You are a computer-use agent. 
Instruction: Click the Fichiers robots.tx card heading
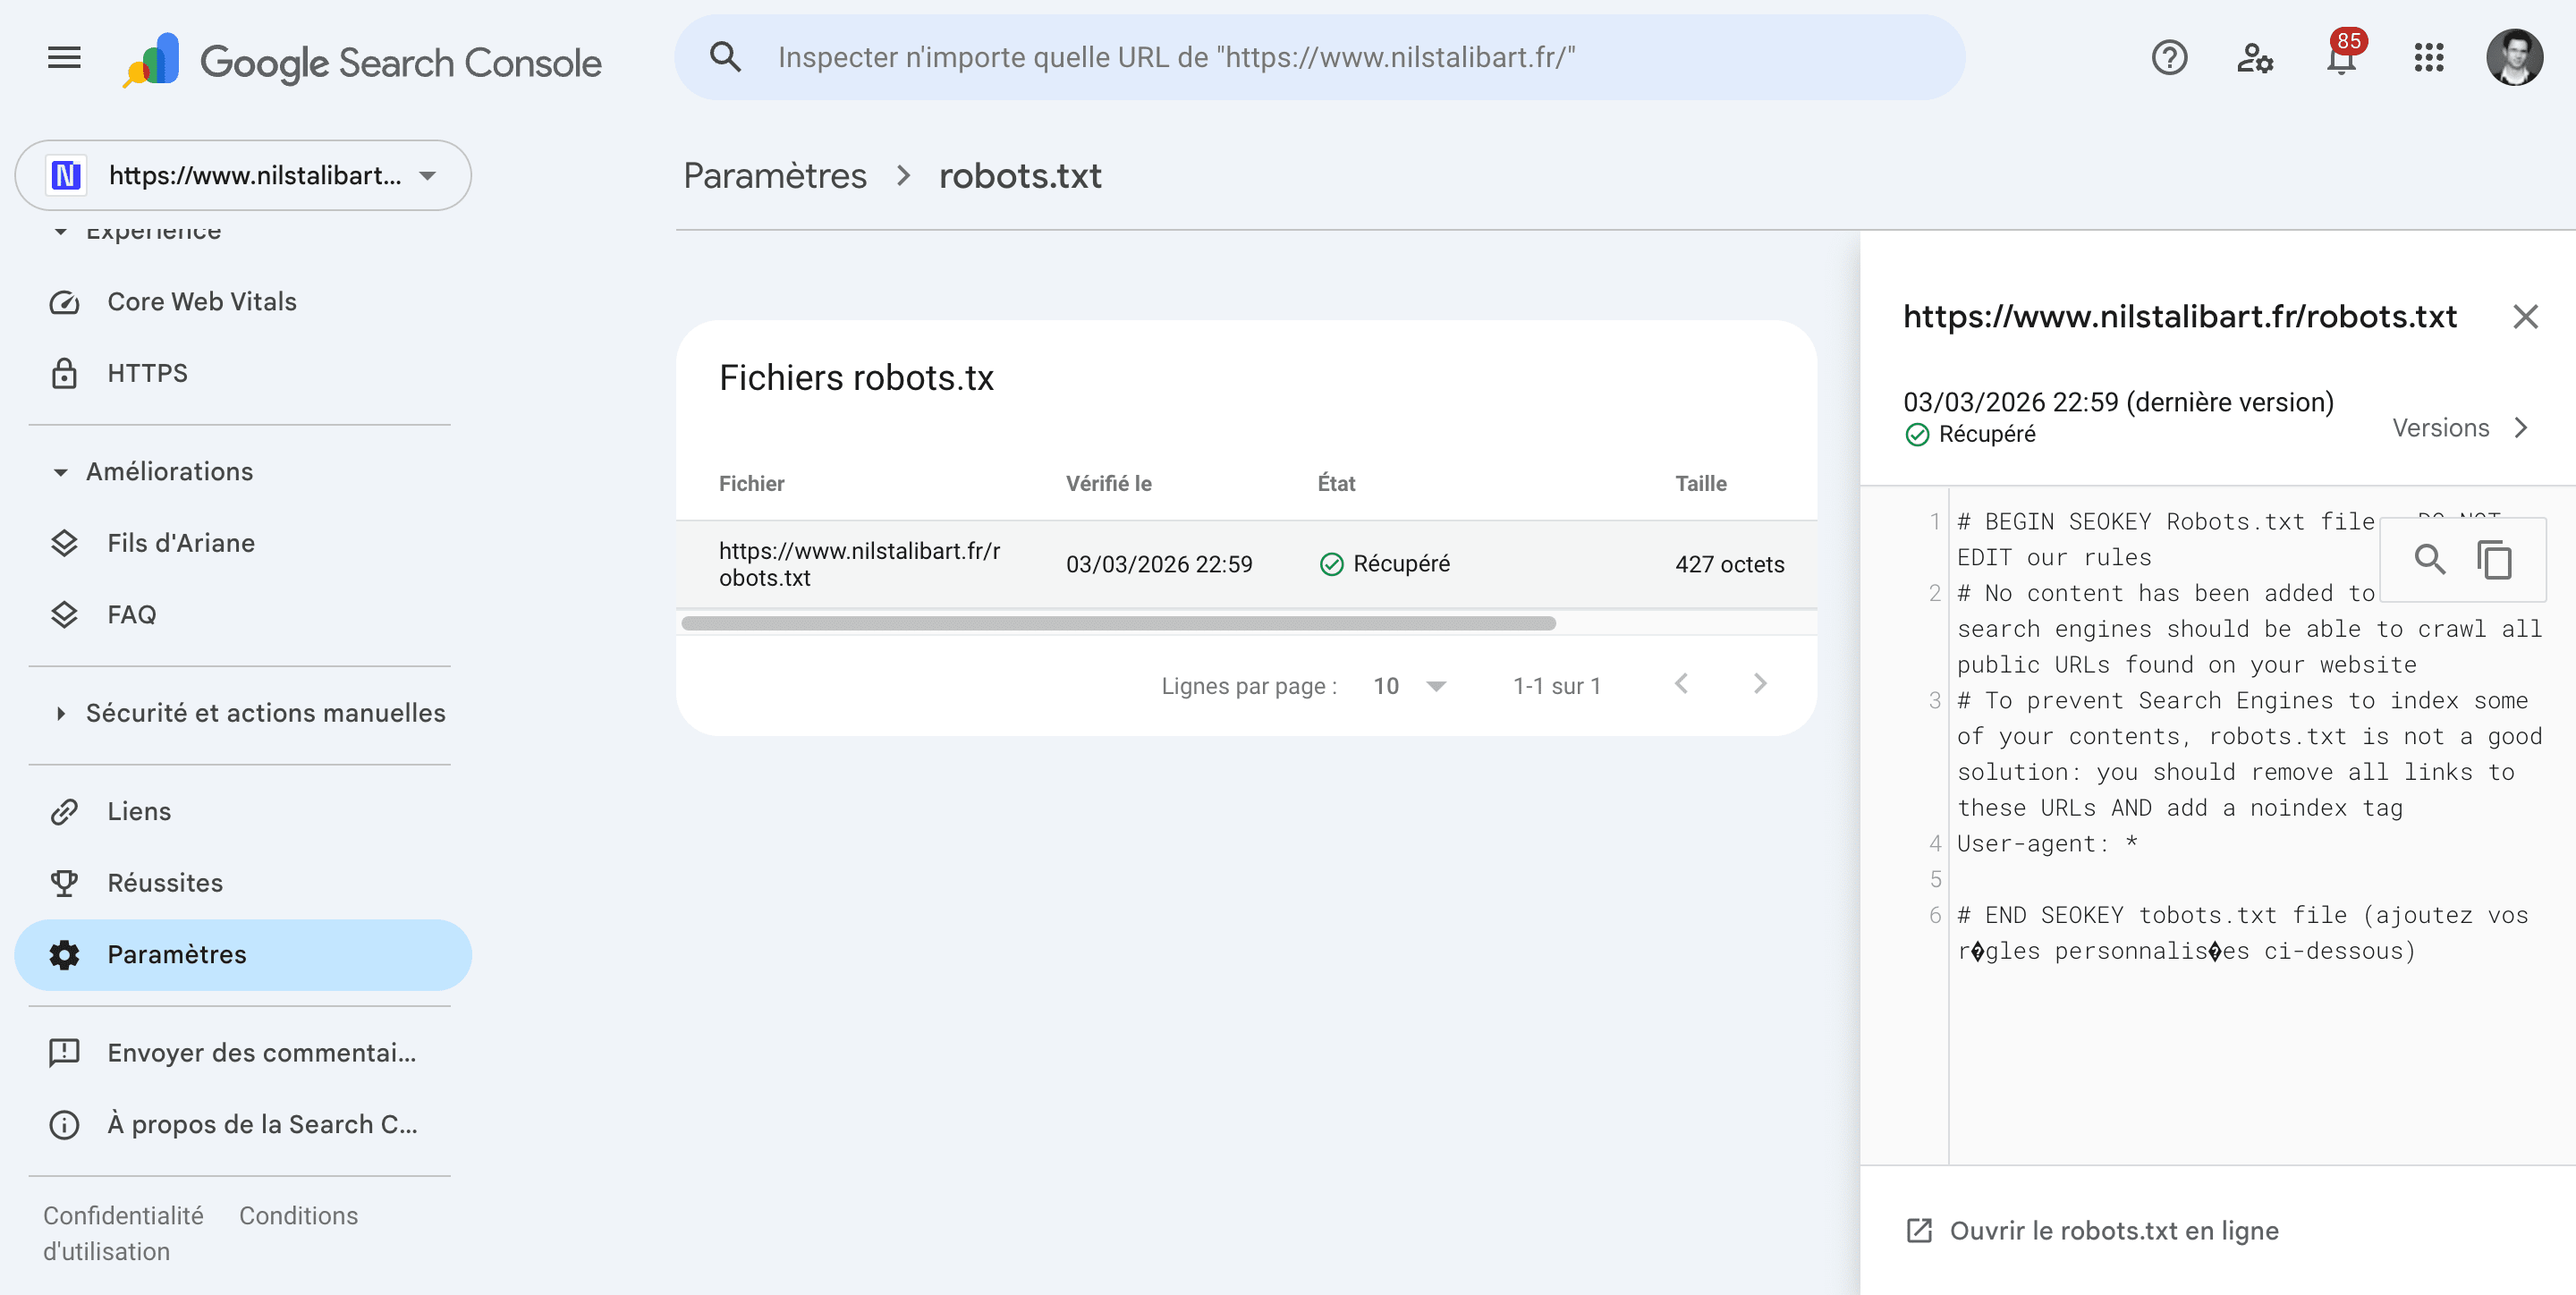point(856,378)
